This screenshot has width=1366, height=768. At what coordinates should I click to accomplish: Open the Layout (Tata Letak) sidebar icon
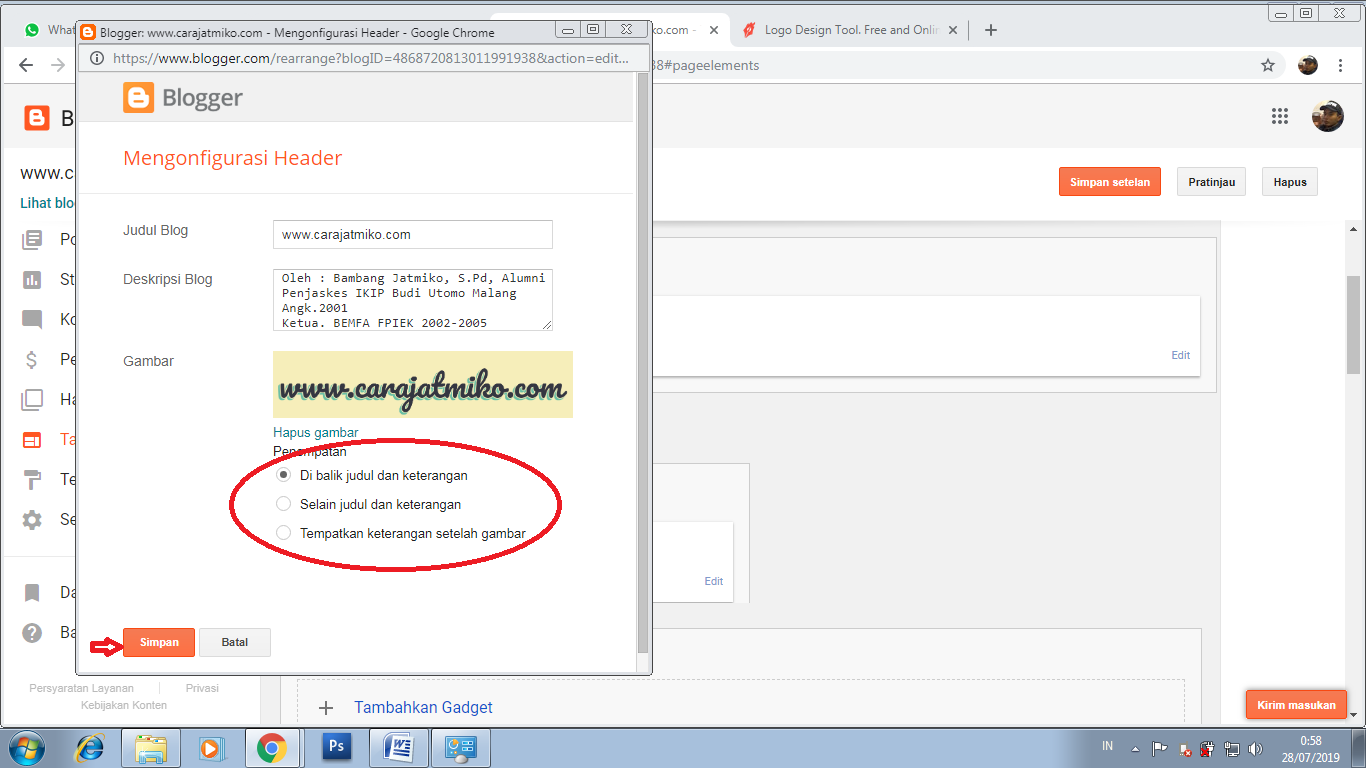pyautogui.click(x=32, y=439)
